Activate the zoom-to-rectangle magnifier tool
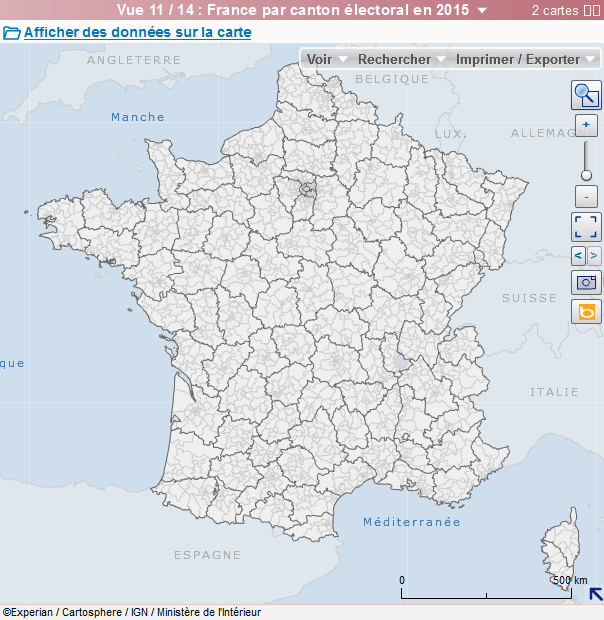The height and width of the screenshot is (620, 604). pos(586,95)
